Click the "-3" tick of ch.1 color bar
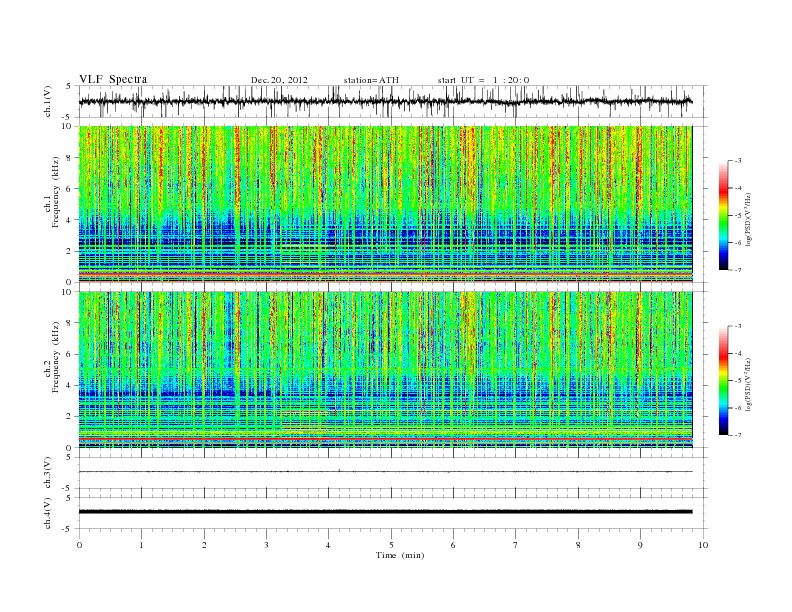The height and width of the screenshot is (612, 792). coord(738,161)
